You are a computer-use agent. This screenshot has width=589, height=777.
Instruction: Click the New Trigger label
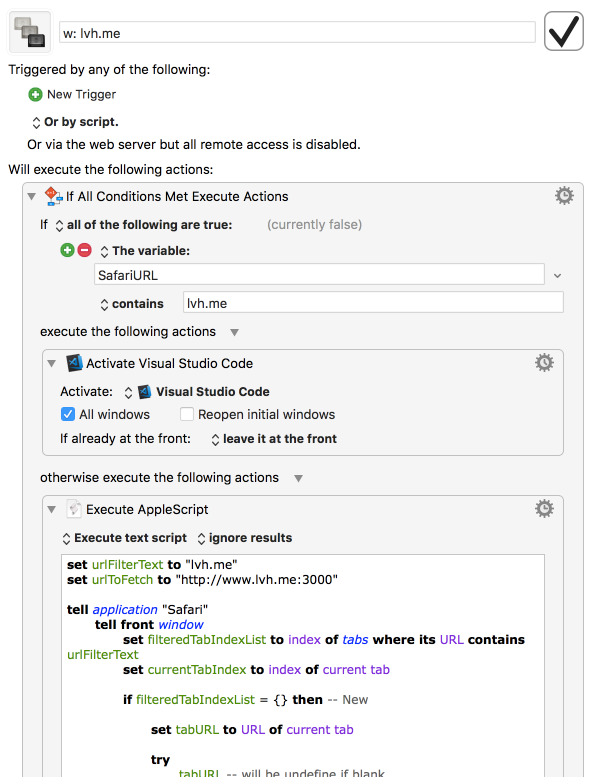81,94
